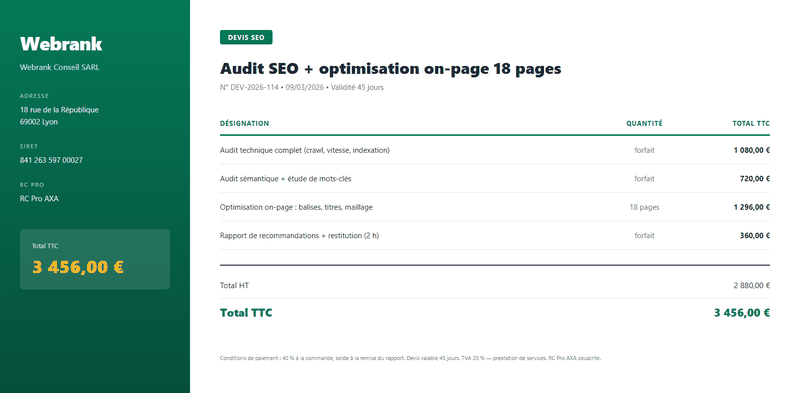
Task: Select quote number and validity line
Action: [x=302, y=87]
